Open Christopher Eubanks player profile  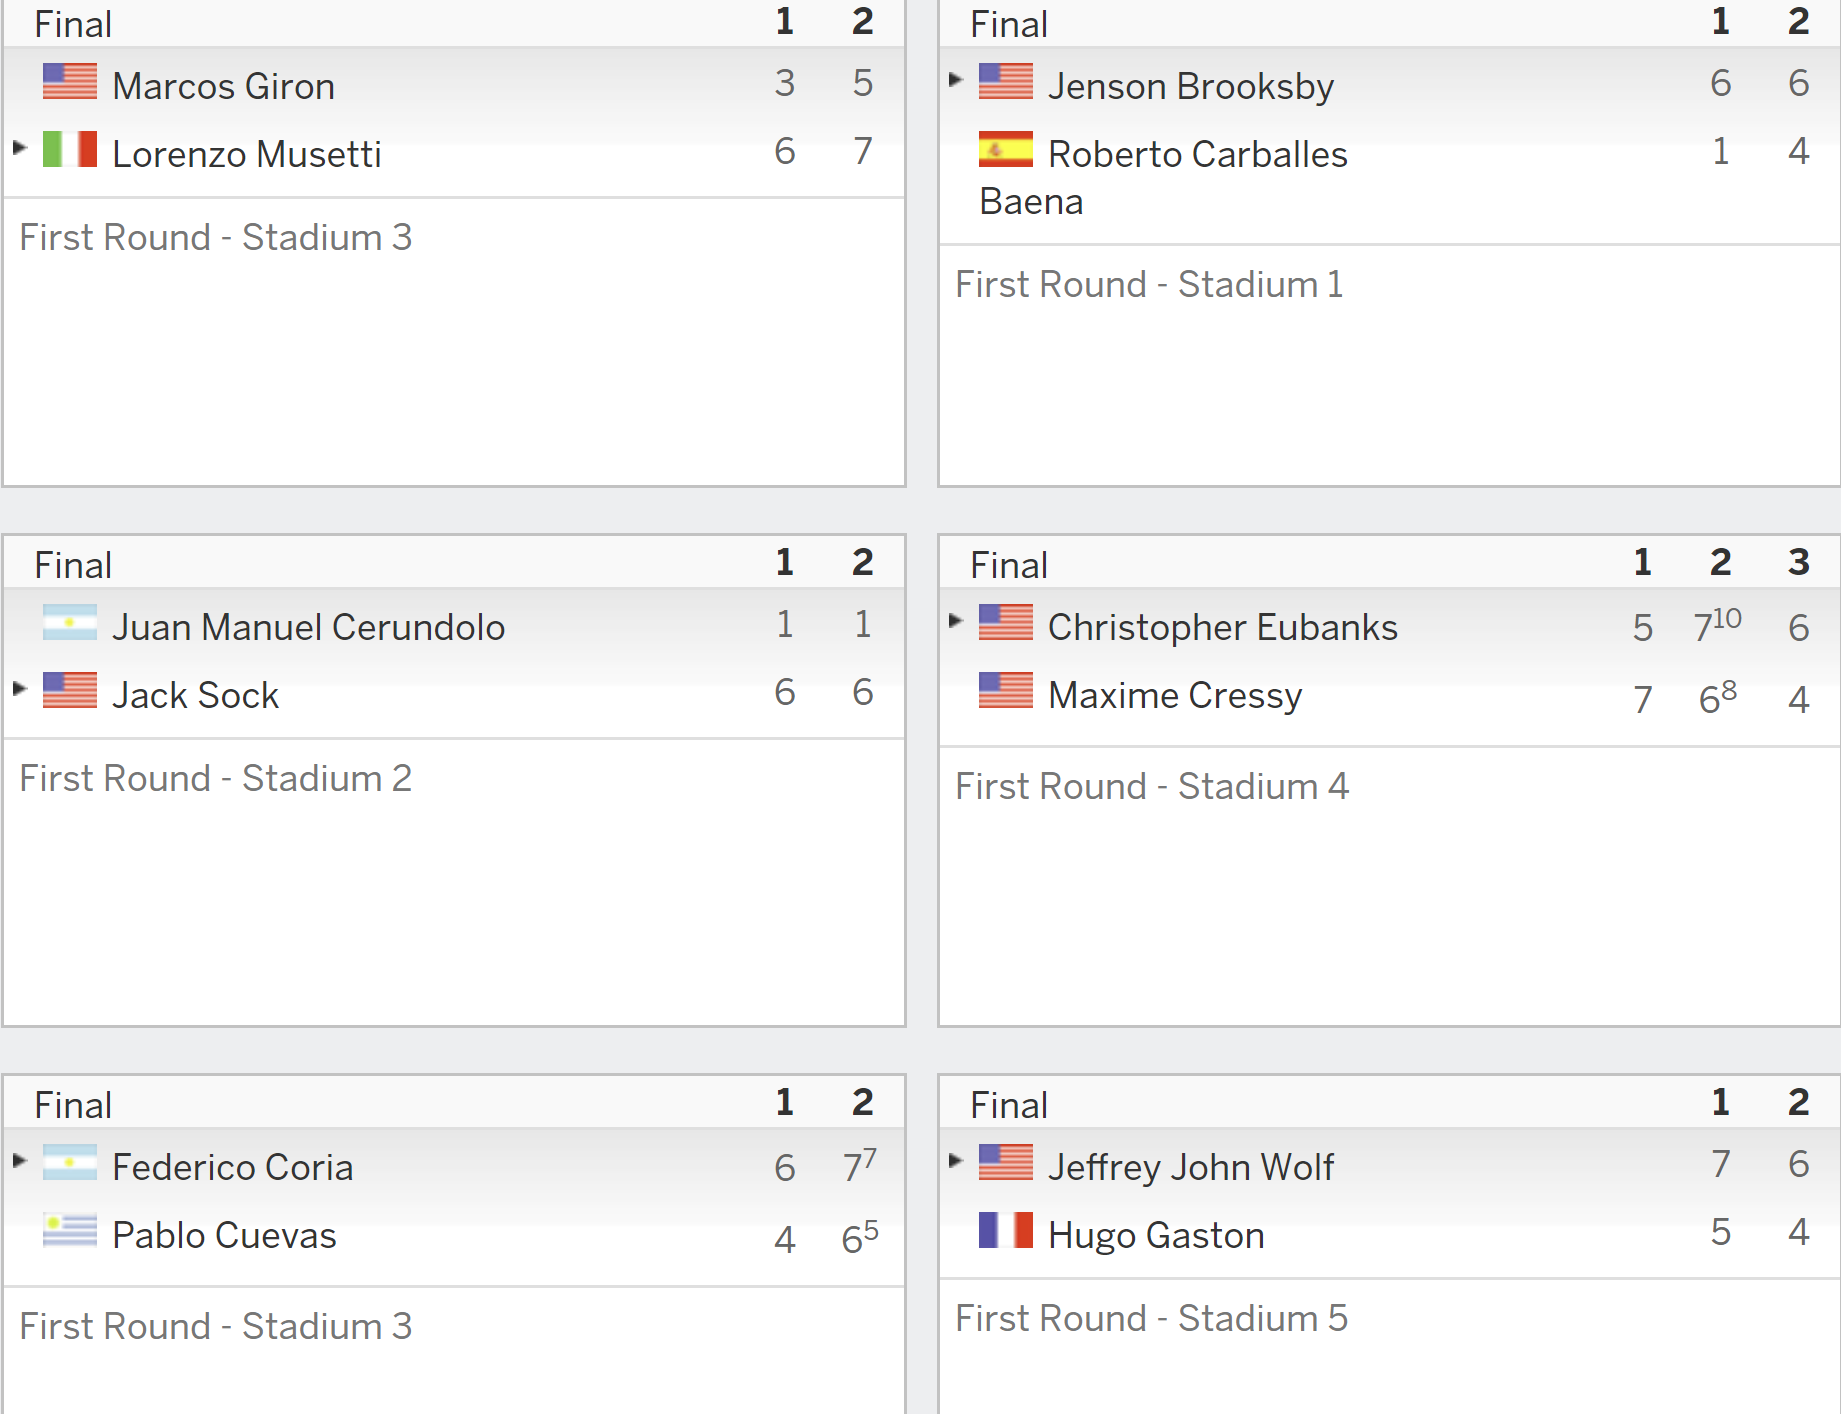coord(1223,627)
